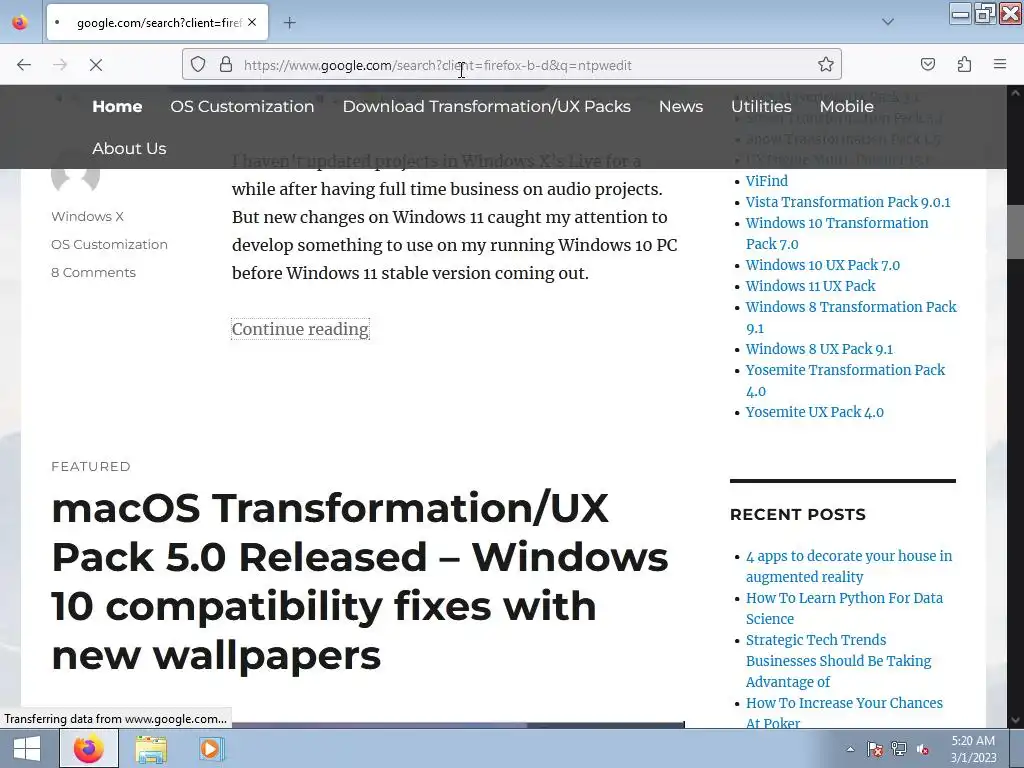Open Windows Start menu

tap(26, 748)
